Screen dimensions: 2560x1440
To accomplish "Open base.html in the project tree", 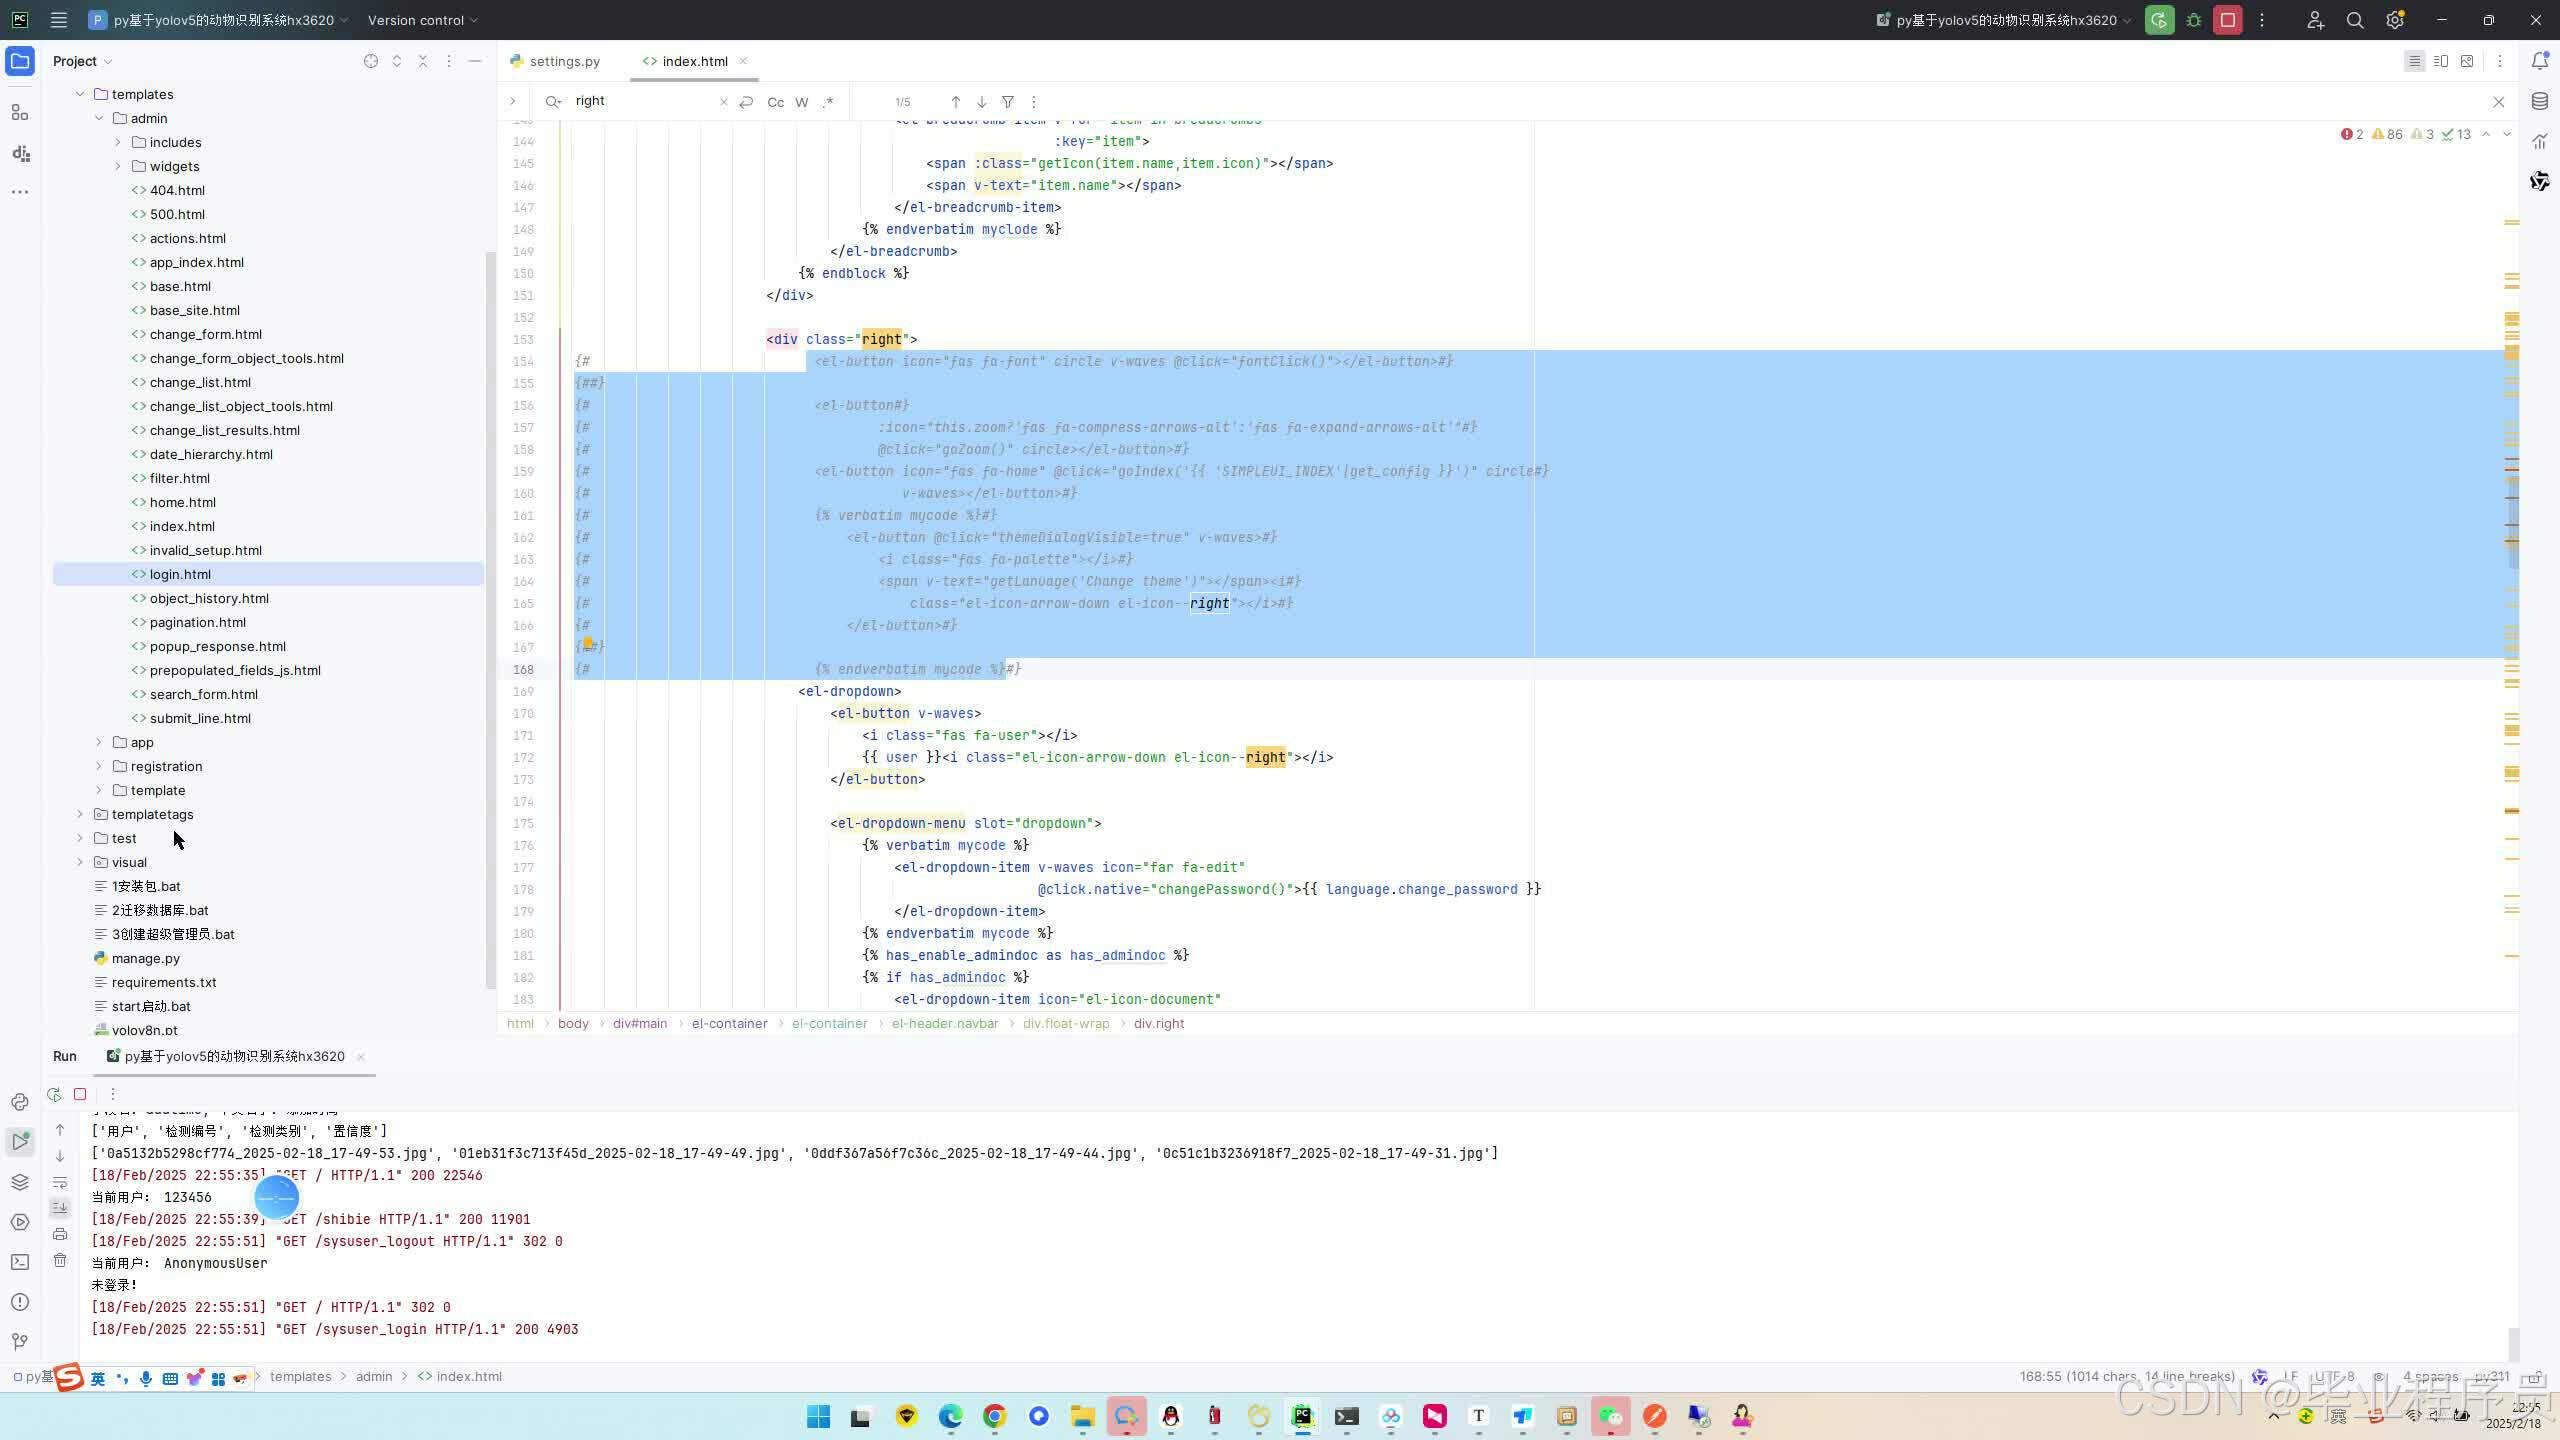I will 180,286.
